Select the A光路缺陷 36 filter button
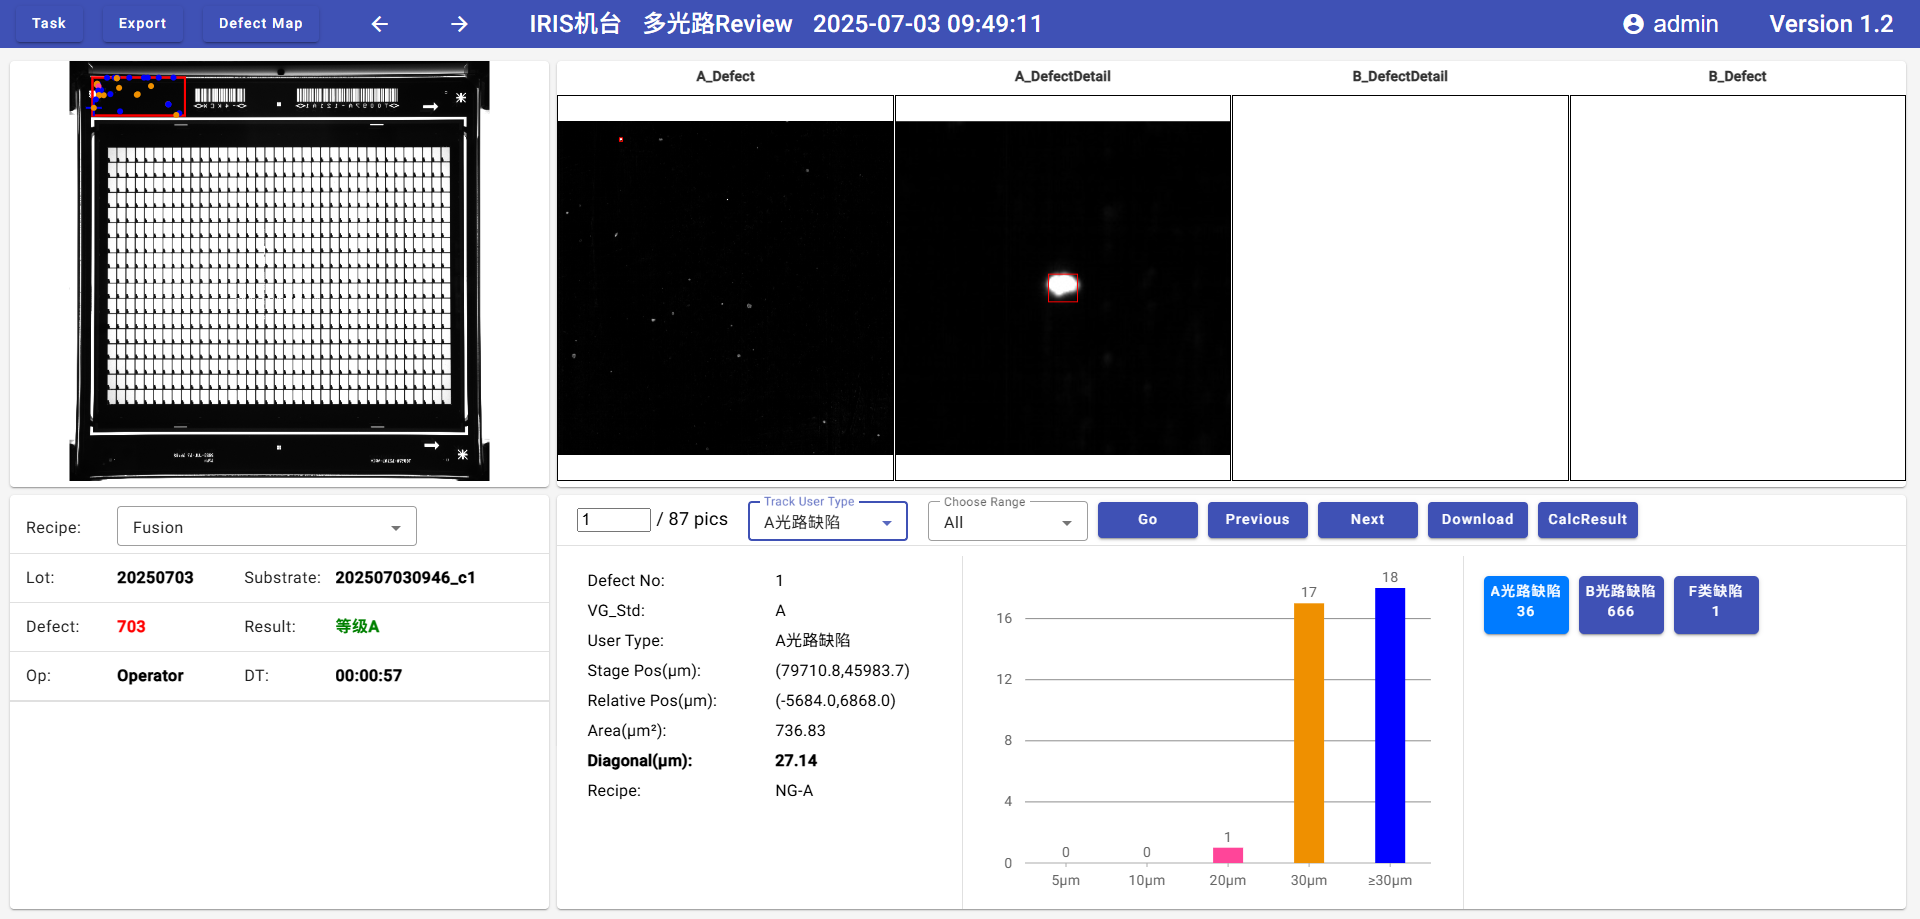This screenshot has height=919, width=1920. (x=1525, y=604)
